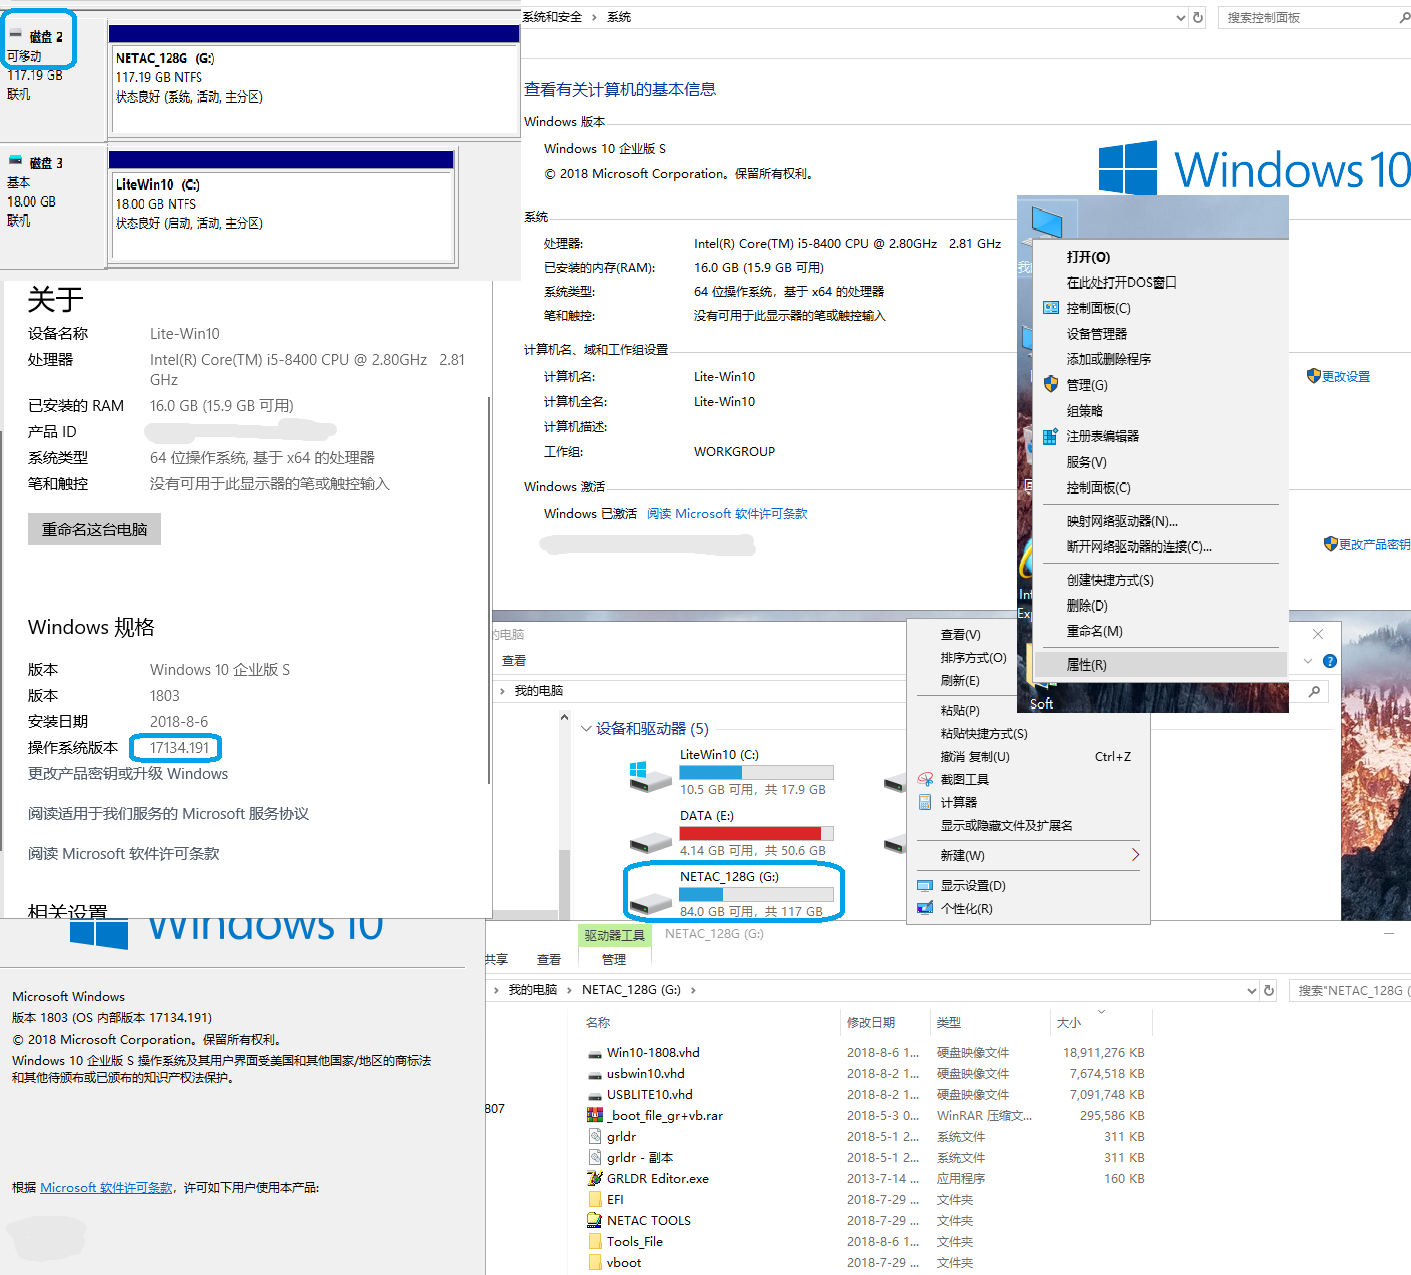Click the arrow between 系统和安全 and 系统
The width and height of the screenshot is (1411, 1275).
(594, 17)
